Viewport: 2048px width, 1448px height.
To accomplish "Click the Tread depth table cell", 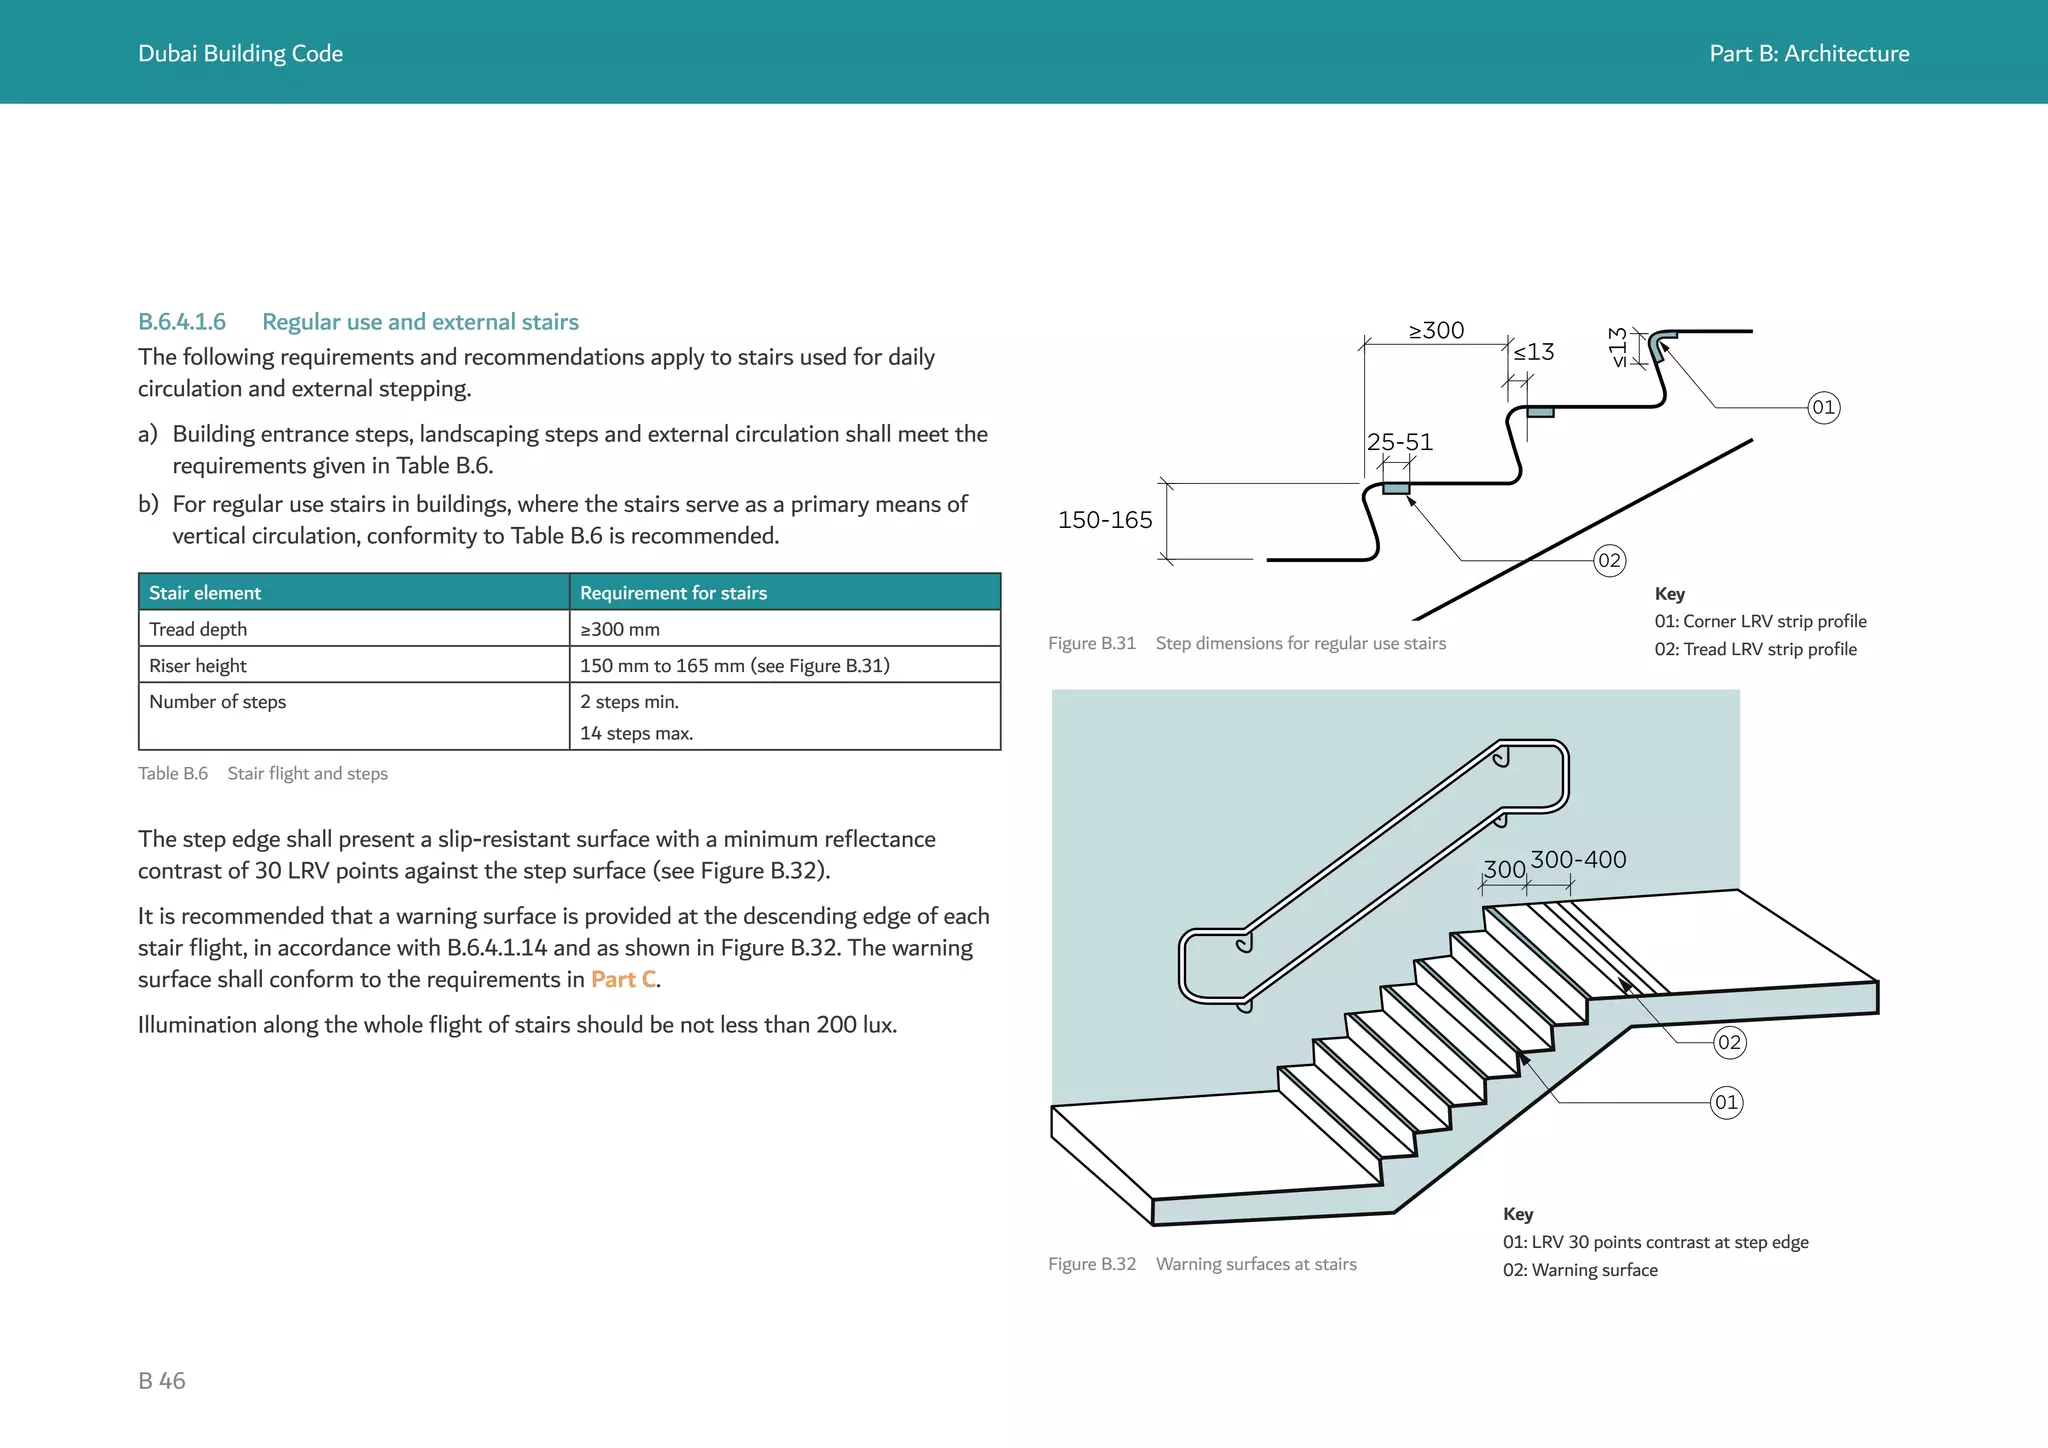I will (198, 629).
